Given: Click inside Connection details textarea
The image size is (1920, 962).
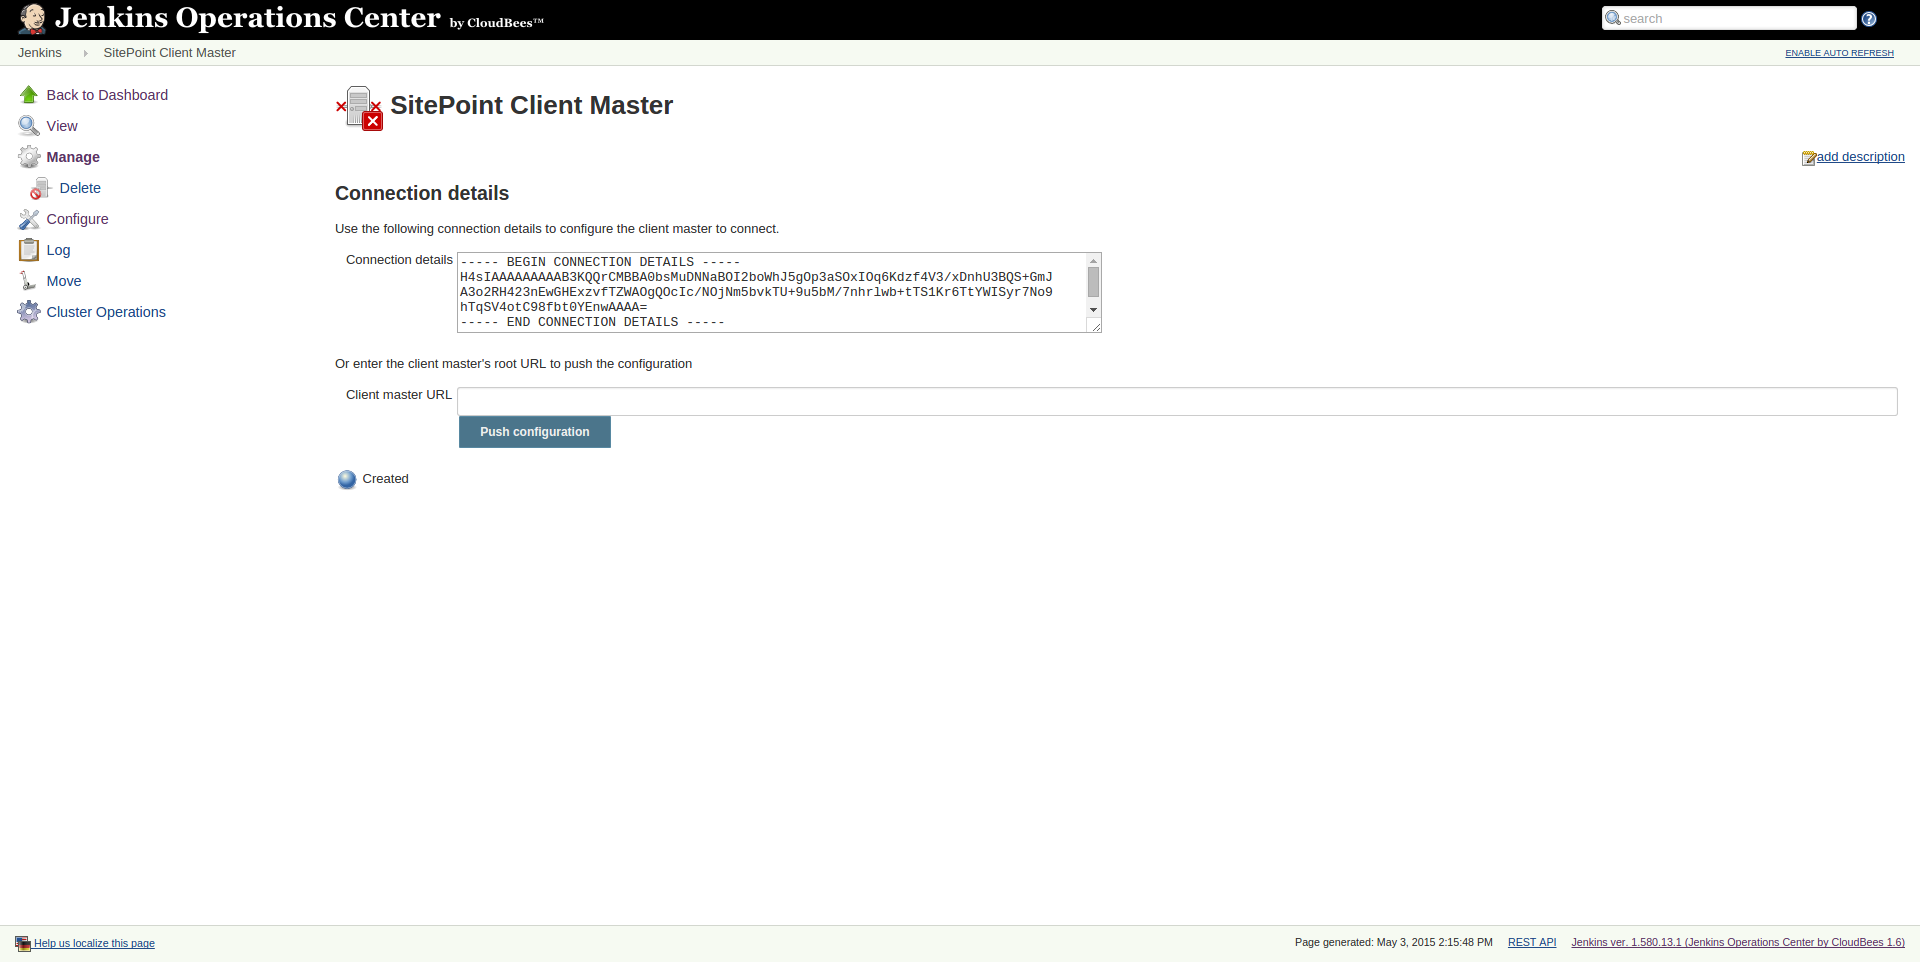Looking at the screenshot, I should pyautogui.click(x=772, y=292).
